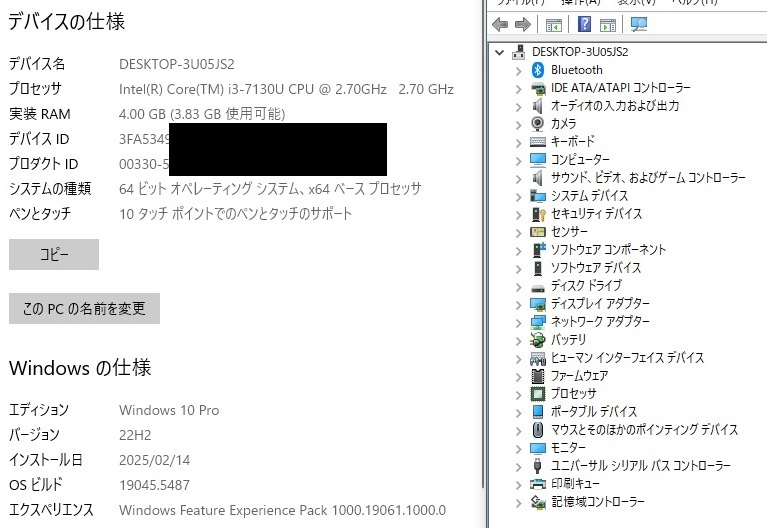This screenshot has height=528, width=767.
Task: Click the デバイスの仕様 heading
Action: click(67, 22)
